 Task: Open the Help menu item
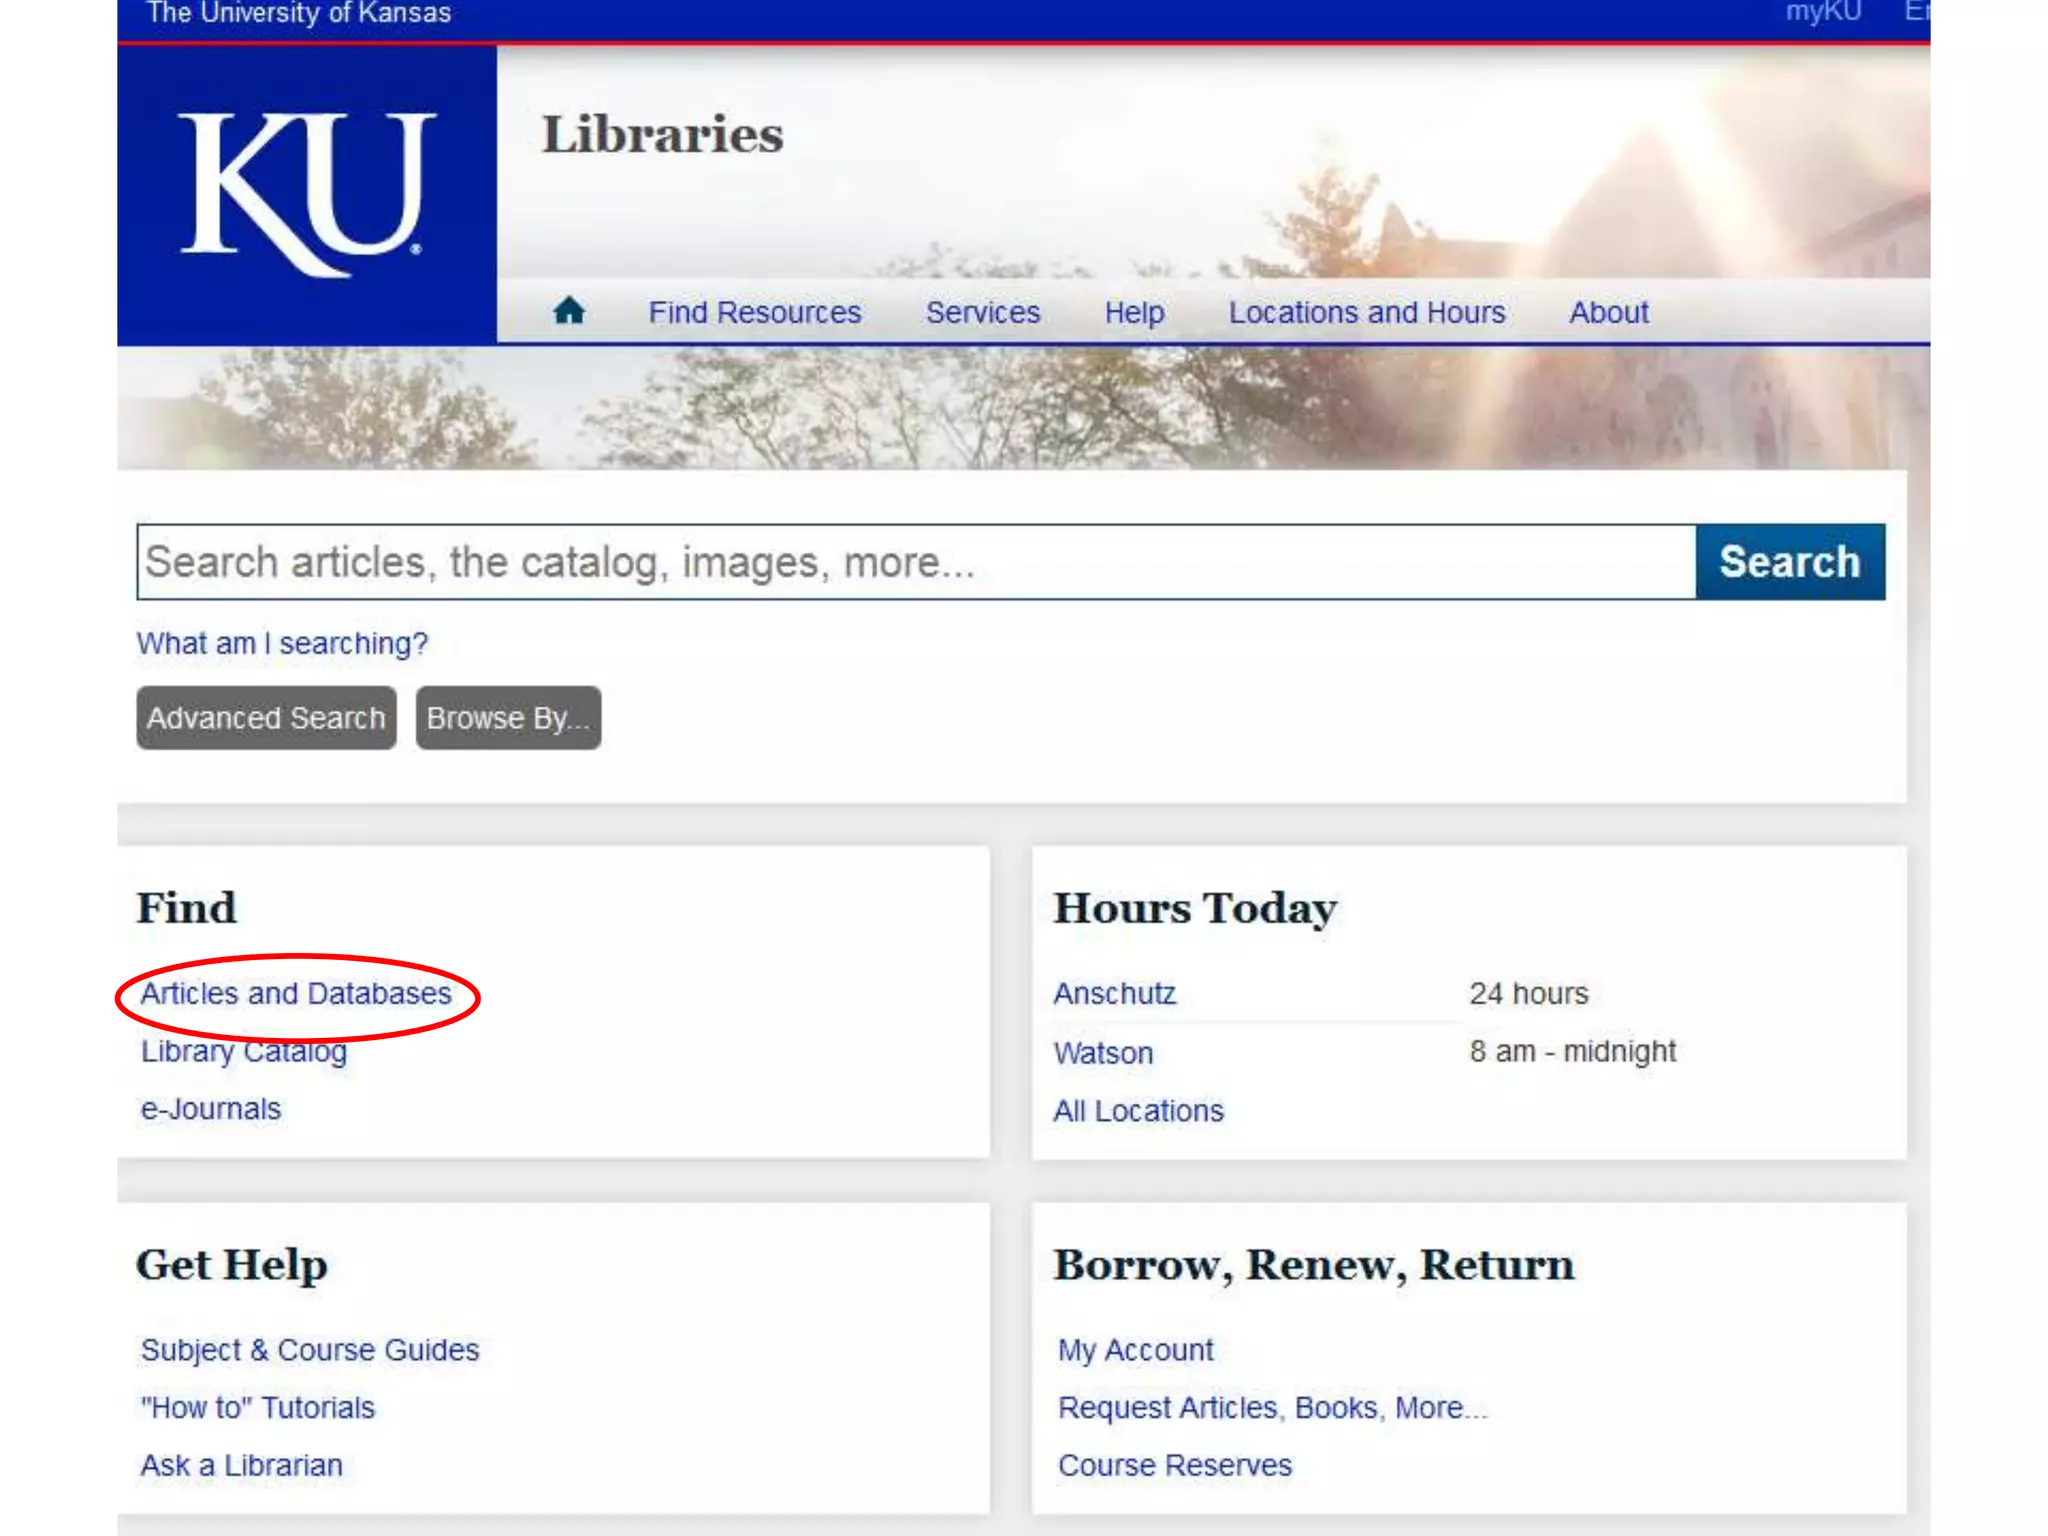[1133, 312]
